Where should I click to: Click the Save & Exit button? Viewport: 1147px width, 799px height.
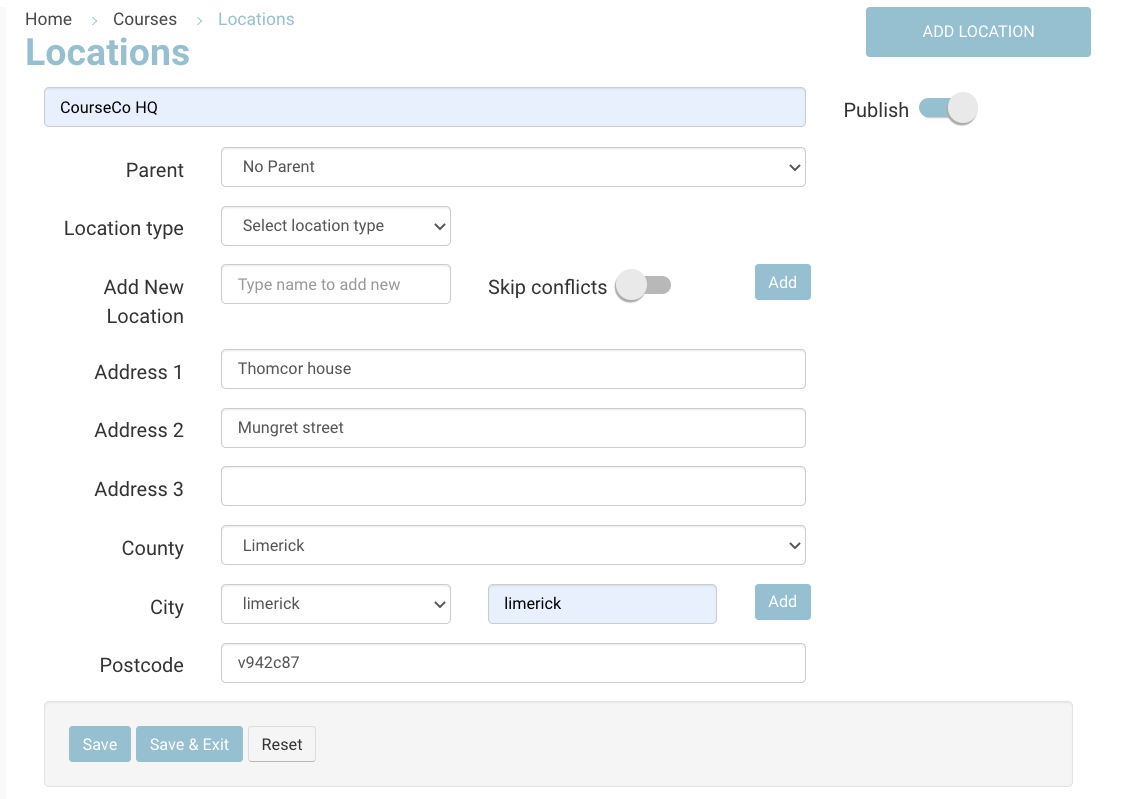[x=189, y=744]
